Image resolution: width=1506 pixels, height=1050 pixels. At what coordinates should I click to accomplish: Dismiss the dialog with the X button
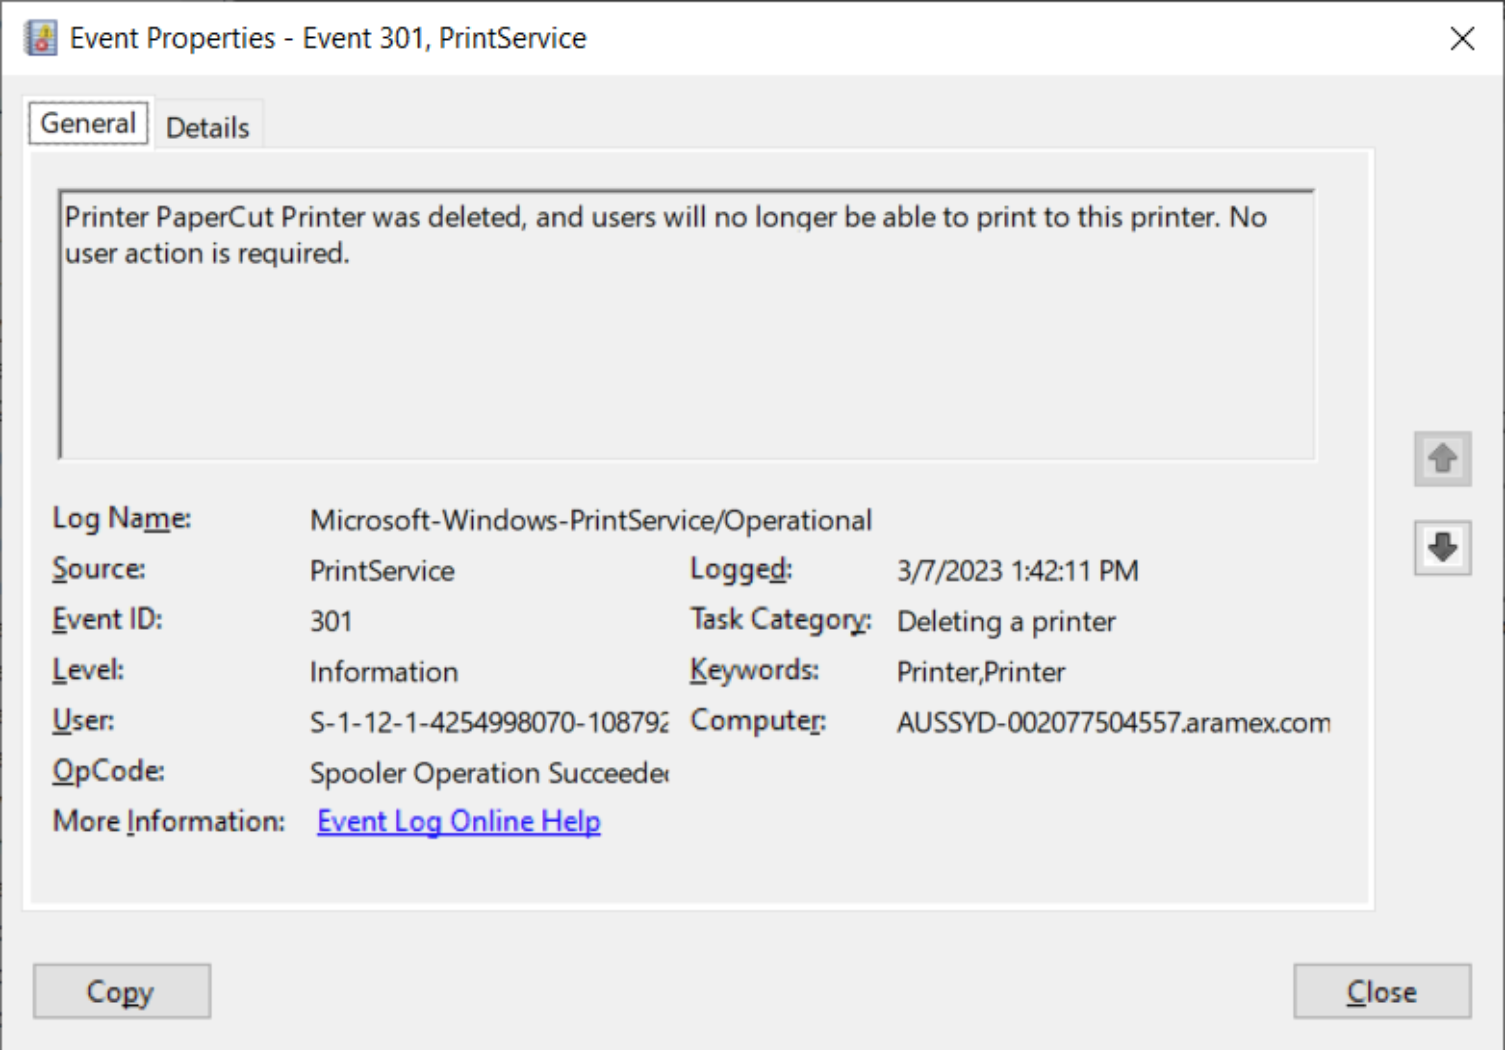[1462, 38]
